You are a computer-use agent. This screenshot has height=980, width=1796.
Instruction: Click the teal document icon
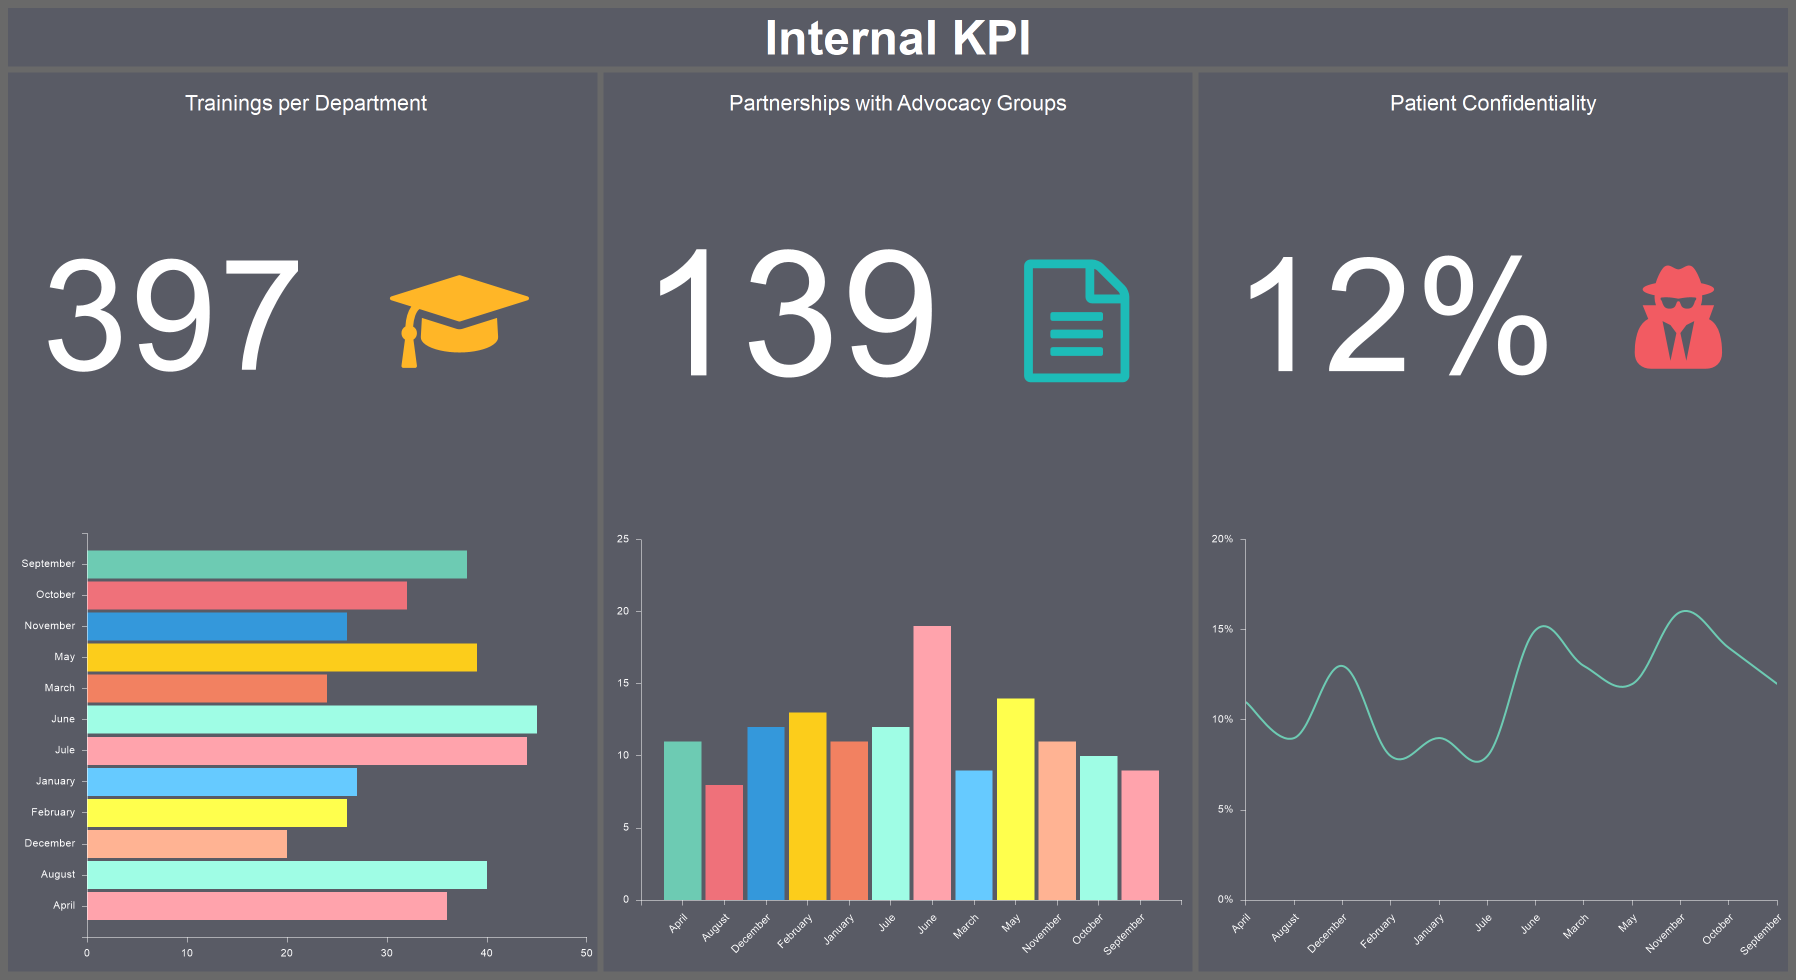[1076, 322]
